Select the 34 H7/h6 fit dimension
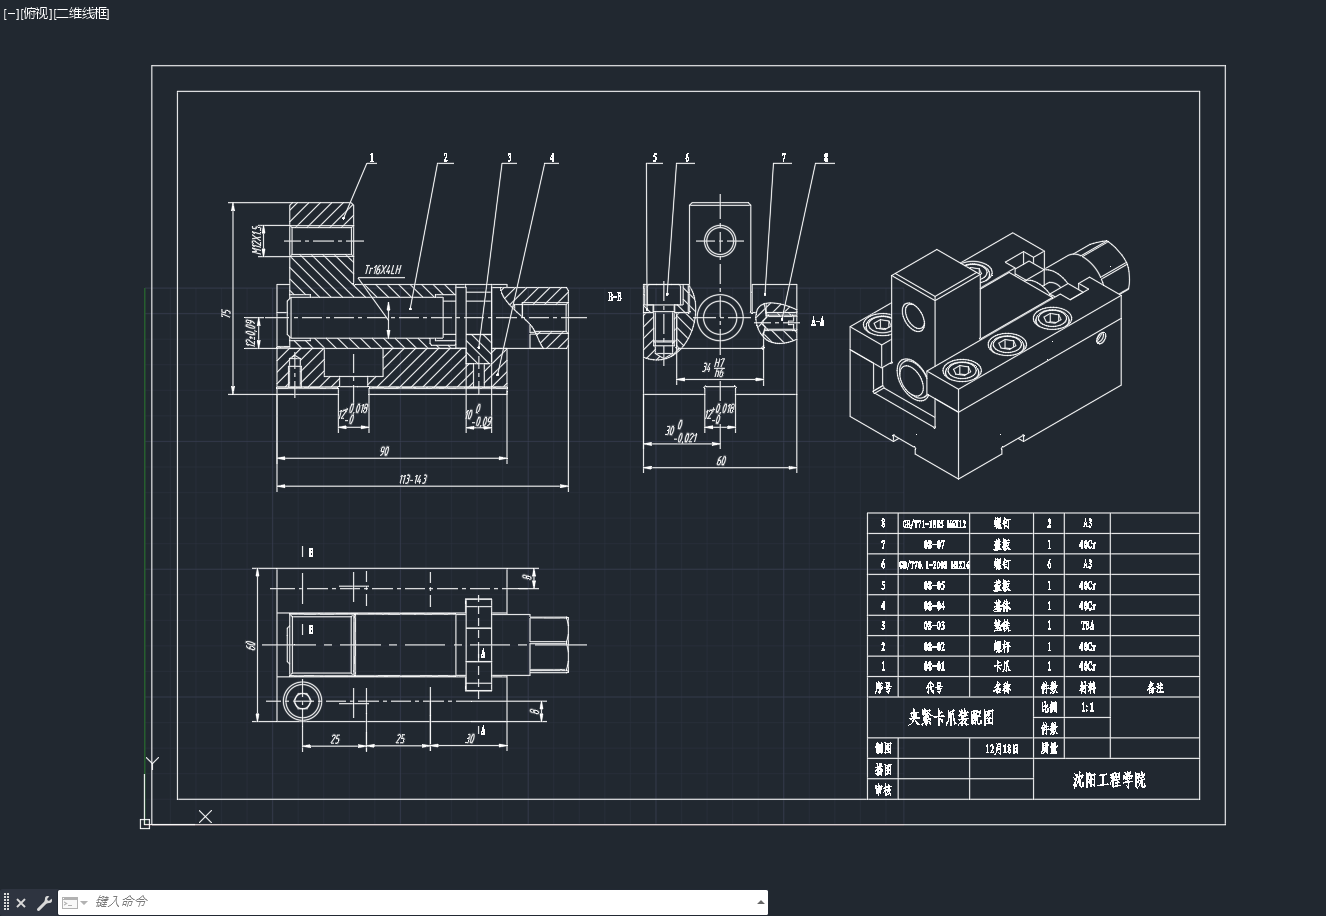 pyautogui.click(x=713, y=367)
